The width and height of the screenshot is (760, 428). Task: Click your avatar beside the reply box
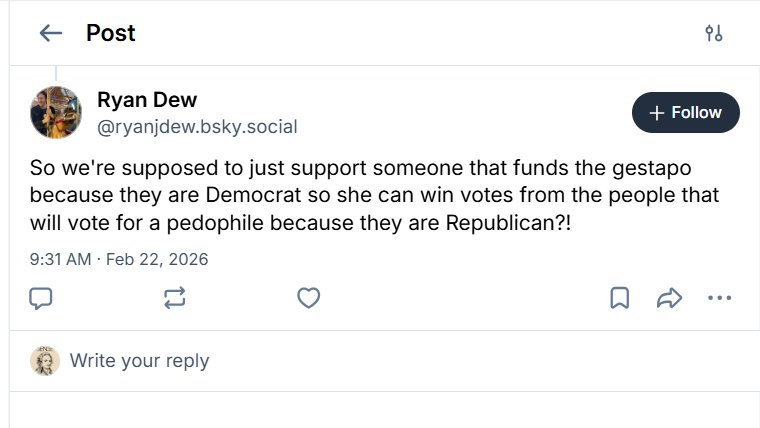tap(45, 361)
